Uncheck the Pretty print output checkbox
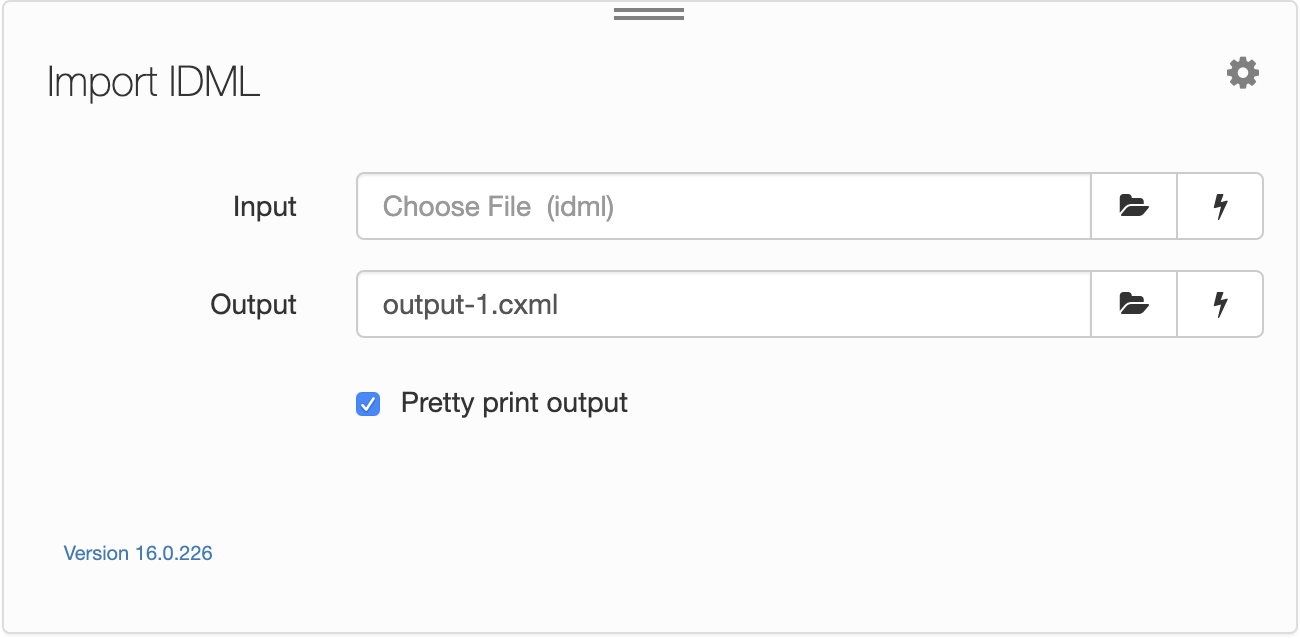The height and width of the screenshot is (638, 1300). pyautogui.click(x=368, y=404)
